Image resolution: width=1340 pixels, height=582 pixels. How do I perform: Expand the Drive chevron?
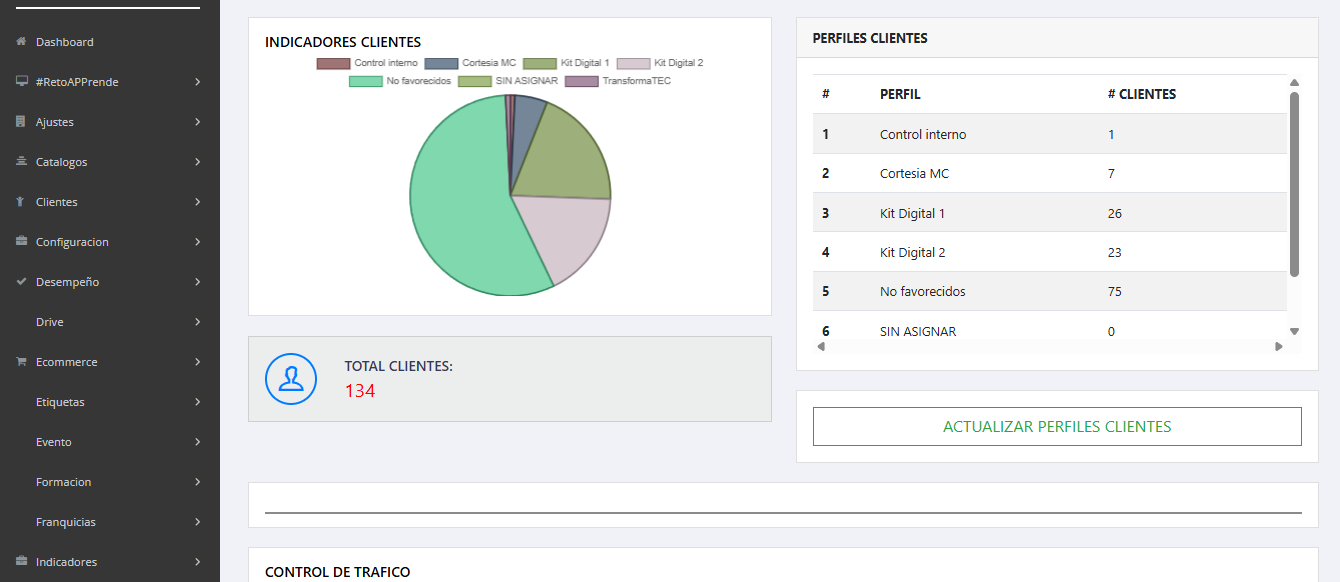click(198, 322)
